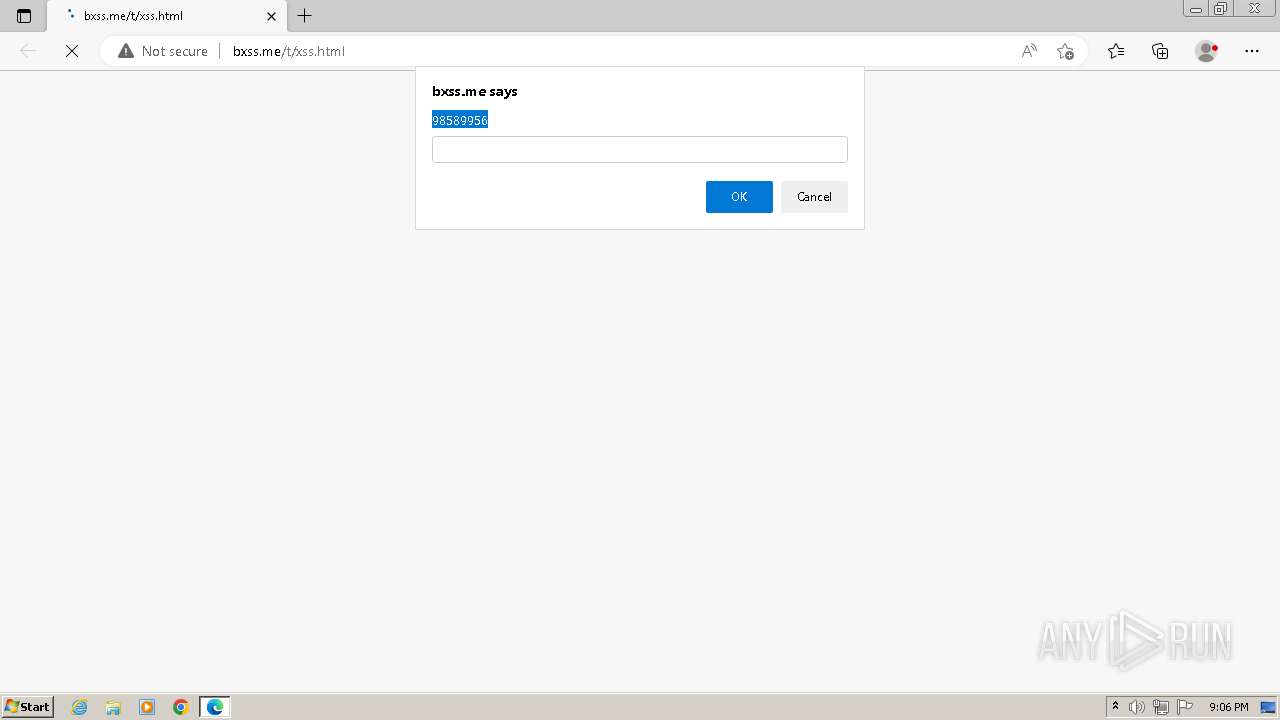Open Action Center flag icon

tap(1185, 707)
